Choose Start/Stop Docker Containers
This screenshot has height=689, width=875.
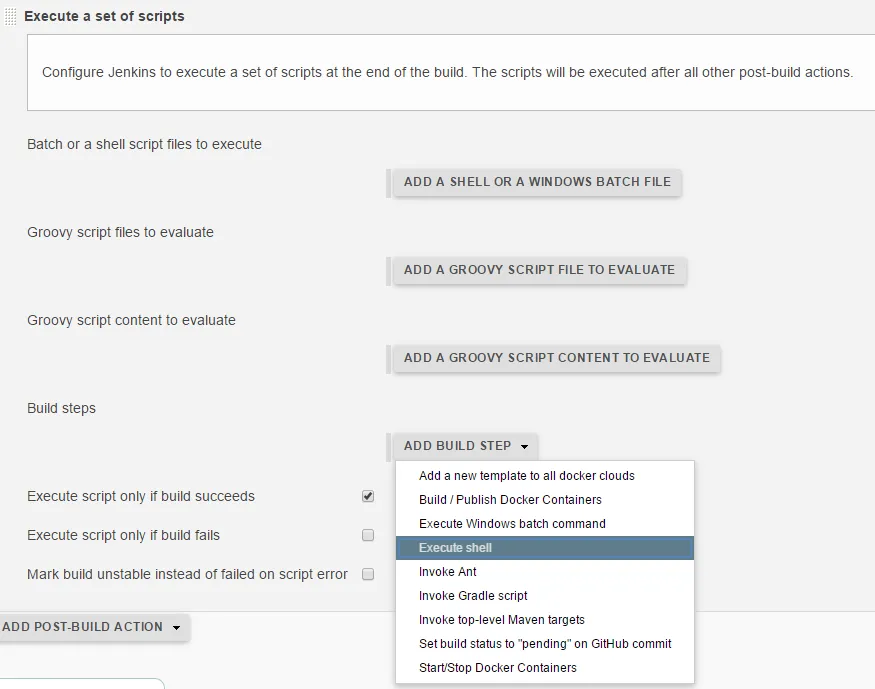click(x=497, y=668)
